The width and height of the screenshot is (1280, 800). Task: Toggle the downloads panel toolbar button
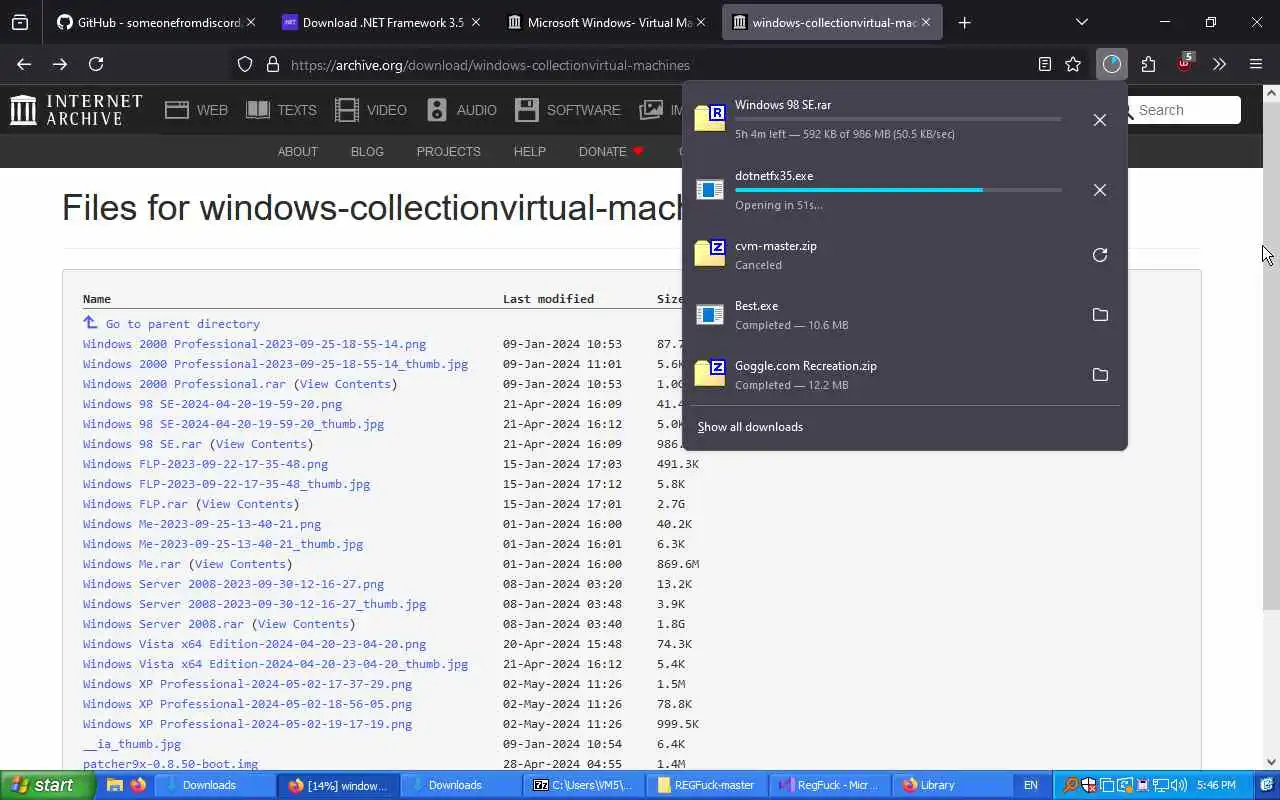pyautogui.click(x=1112, y=64)
